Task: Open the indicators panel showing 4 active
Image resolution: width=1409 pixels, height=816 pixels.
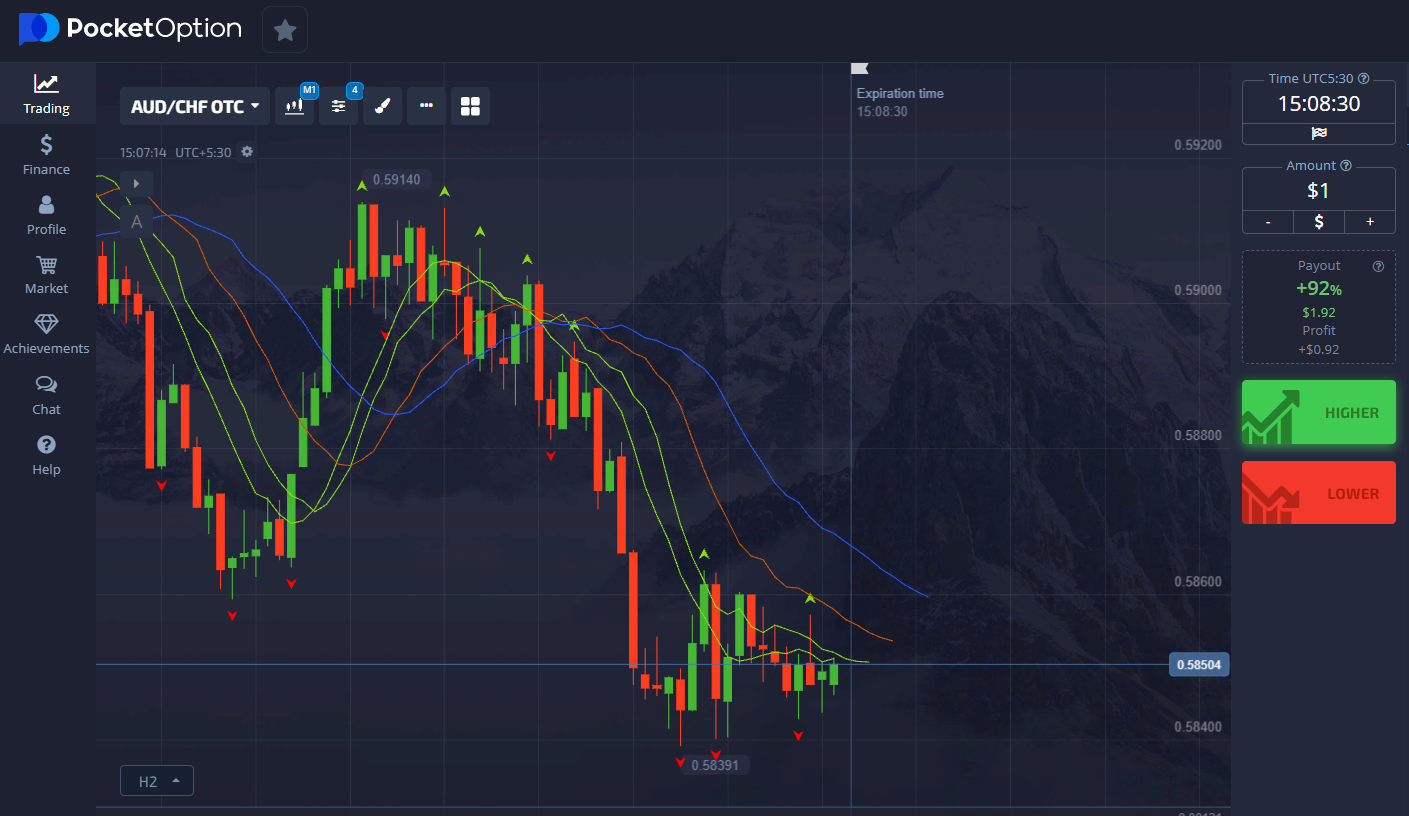Action: (x=338, y=105)
